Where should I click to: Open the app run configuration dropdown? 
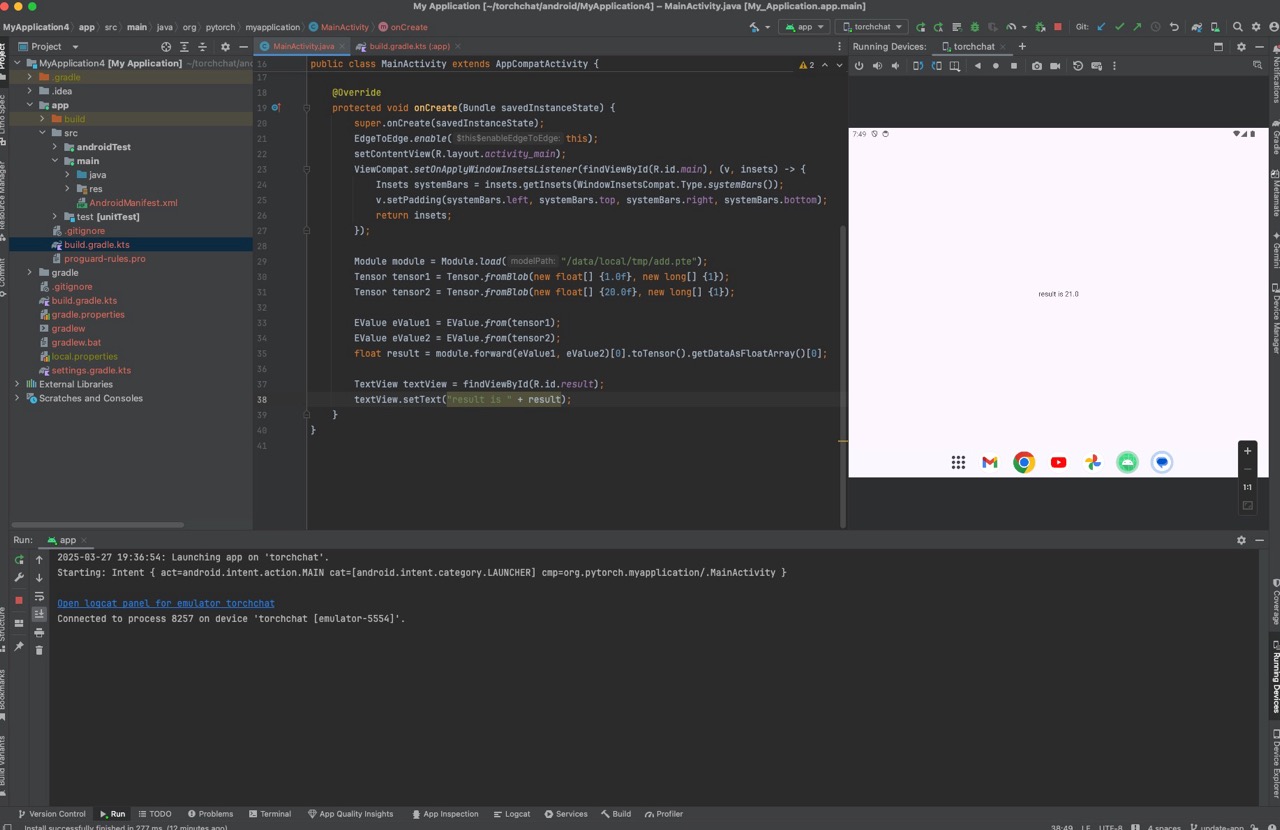click(804, 27)
